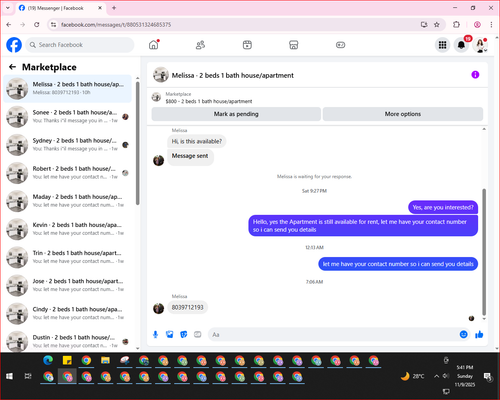Click the message input field Aa
Screen dimensions: 500x400
point(333,334)
